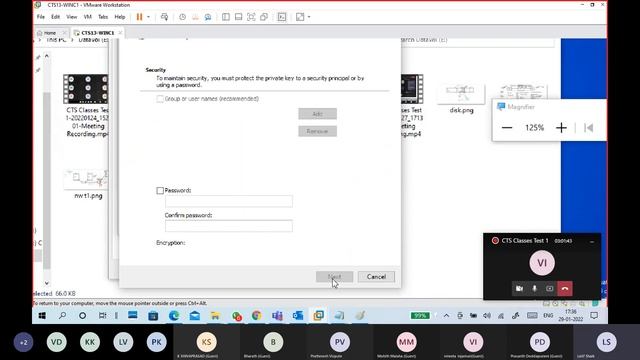Open the pause button dropdown arrow
This screenshot has width=640, height=360.
[x=149, y=17]
